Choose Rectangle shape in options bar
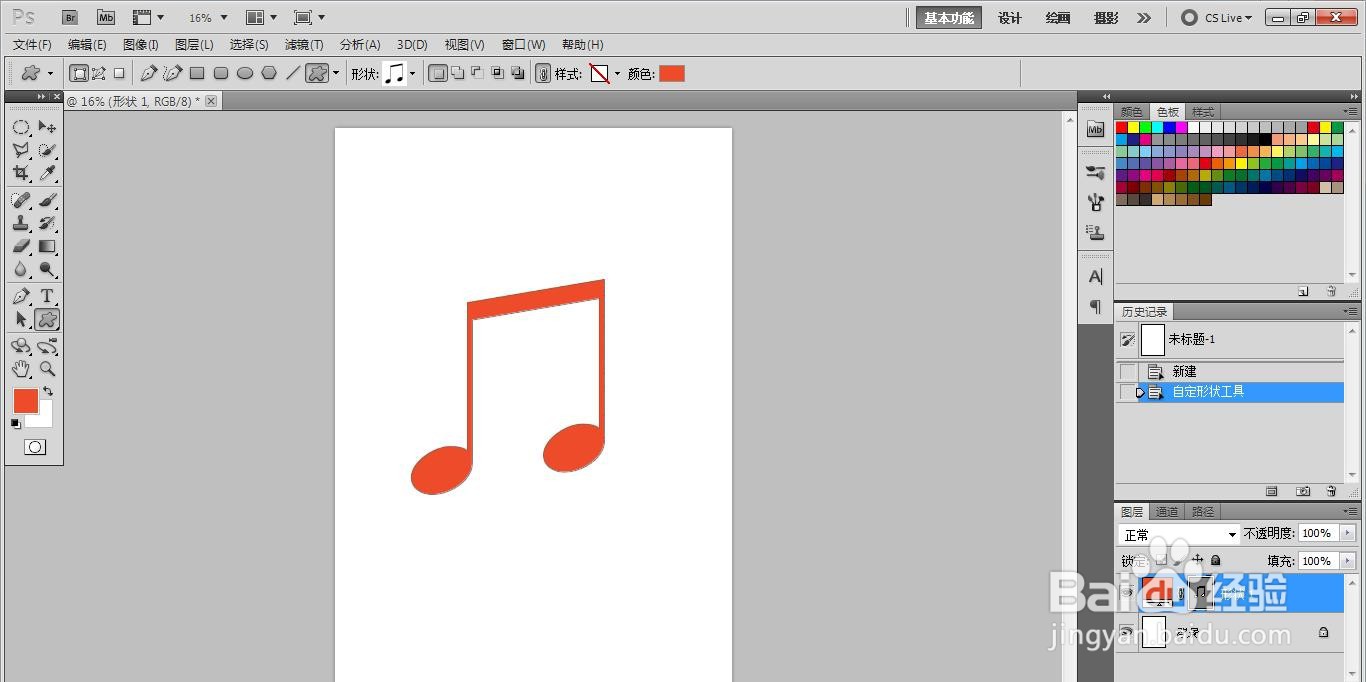 pyautogui.click(x=197, y=73)
